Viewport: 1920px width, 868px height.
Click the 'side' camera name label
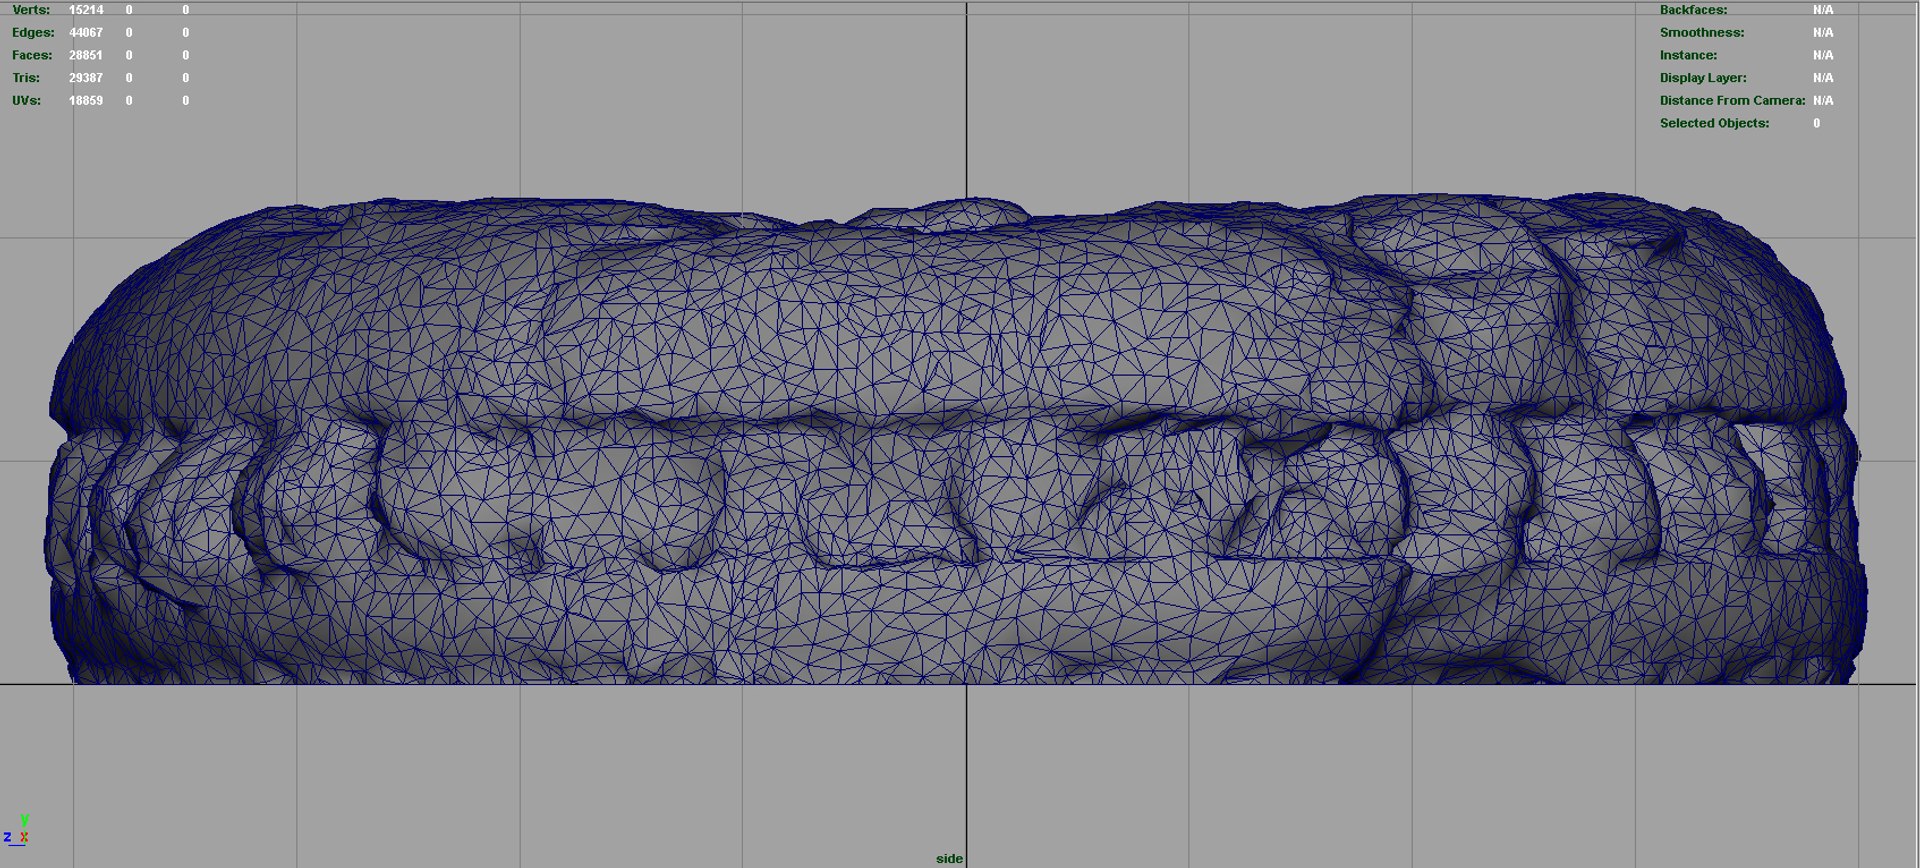(949, 858)
